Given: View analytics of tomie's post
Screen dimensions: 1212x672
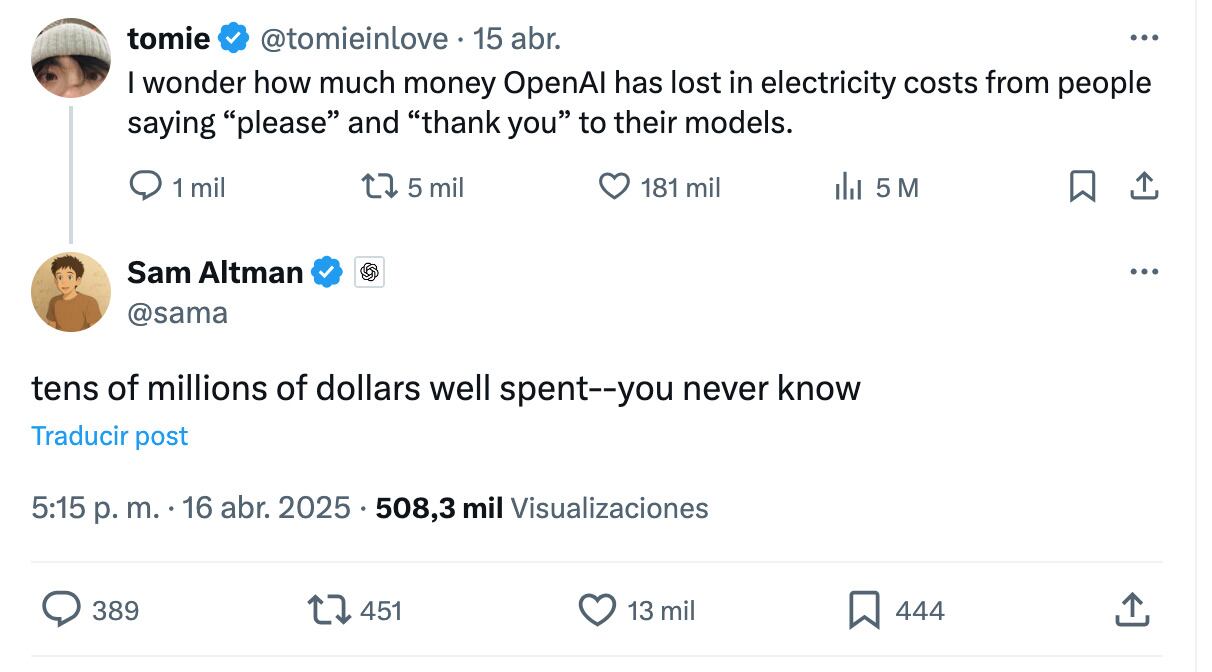Looking at the screenshot, I should coord(848,187).
